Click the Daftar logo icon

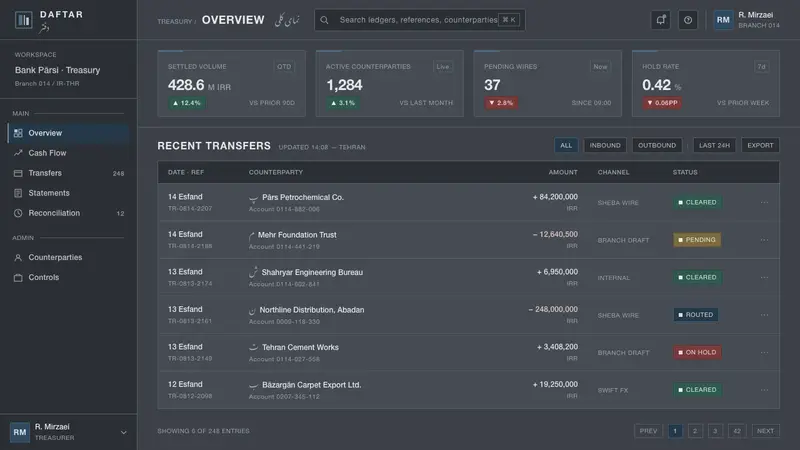[23, 20]
